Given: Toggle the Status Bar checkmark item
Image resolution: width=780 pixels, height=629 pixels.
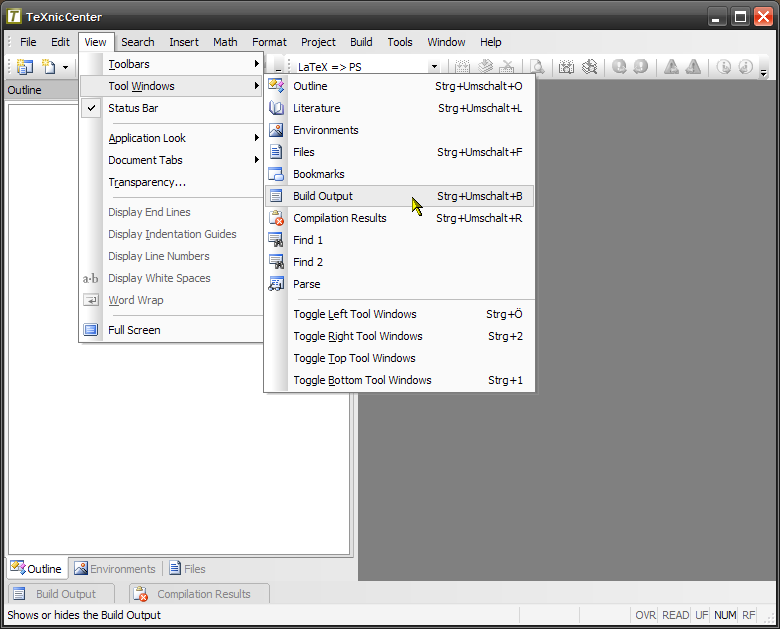Looking at the screenshot, I should [x=171, y=108].
